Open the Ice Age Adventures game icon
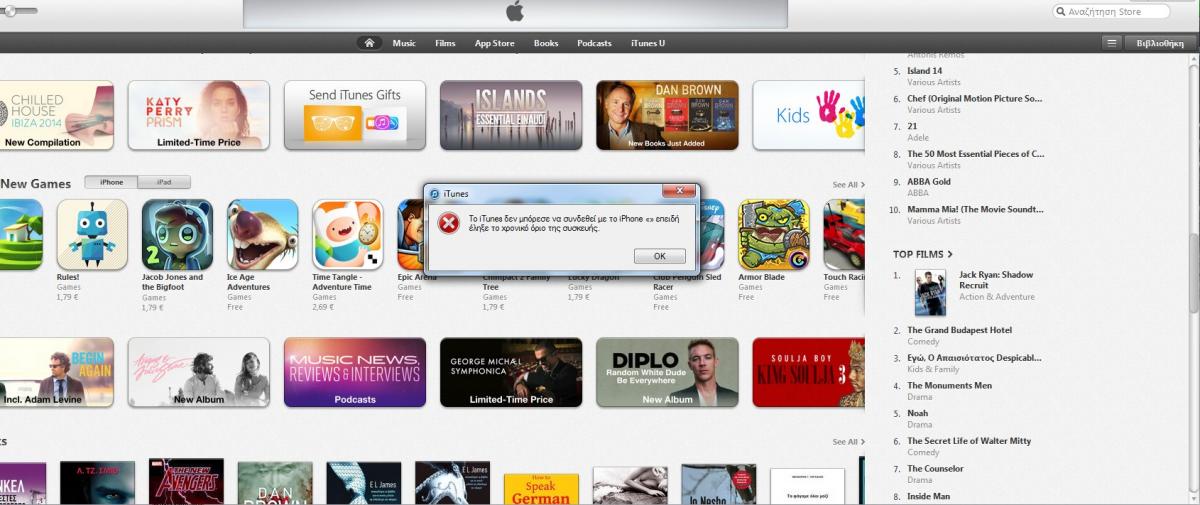Viewport: 1200px width, 505px height. pyautogui.click(x=262, y=234)
